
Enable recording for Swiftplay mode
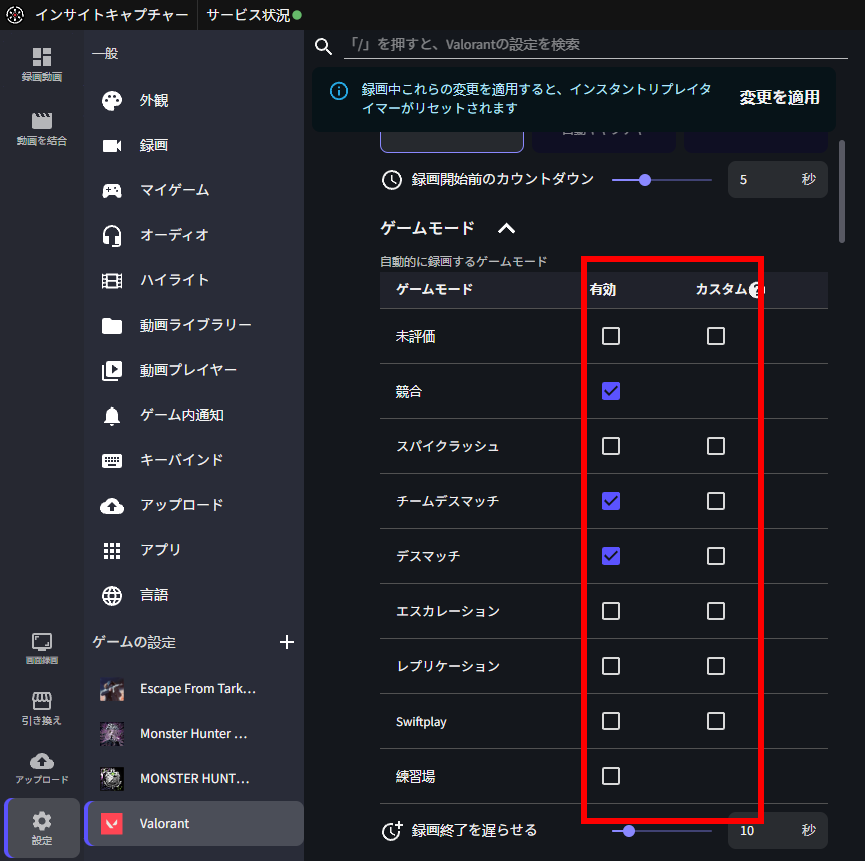click(611, 721)
